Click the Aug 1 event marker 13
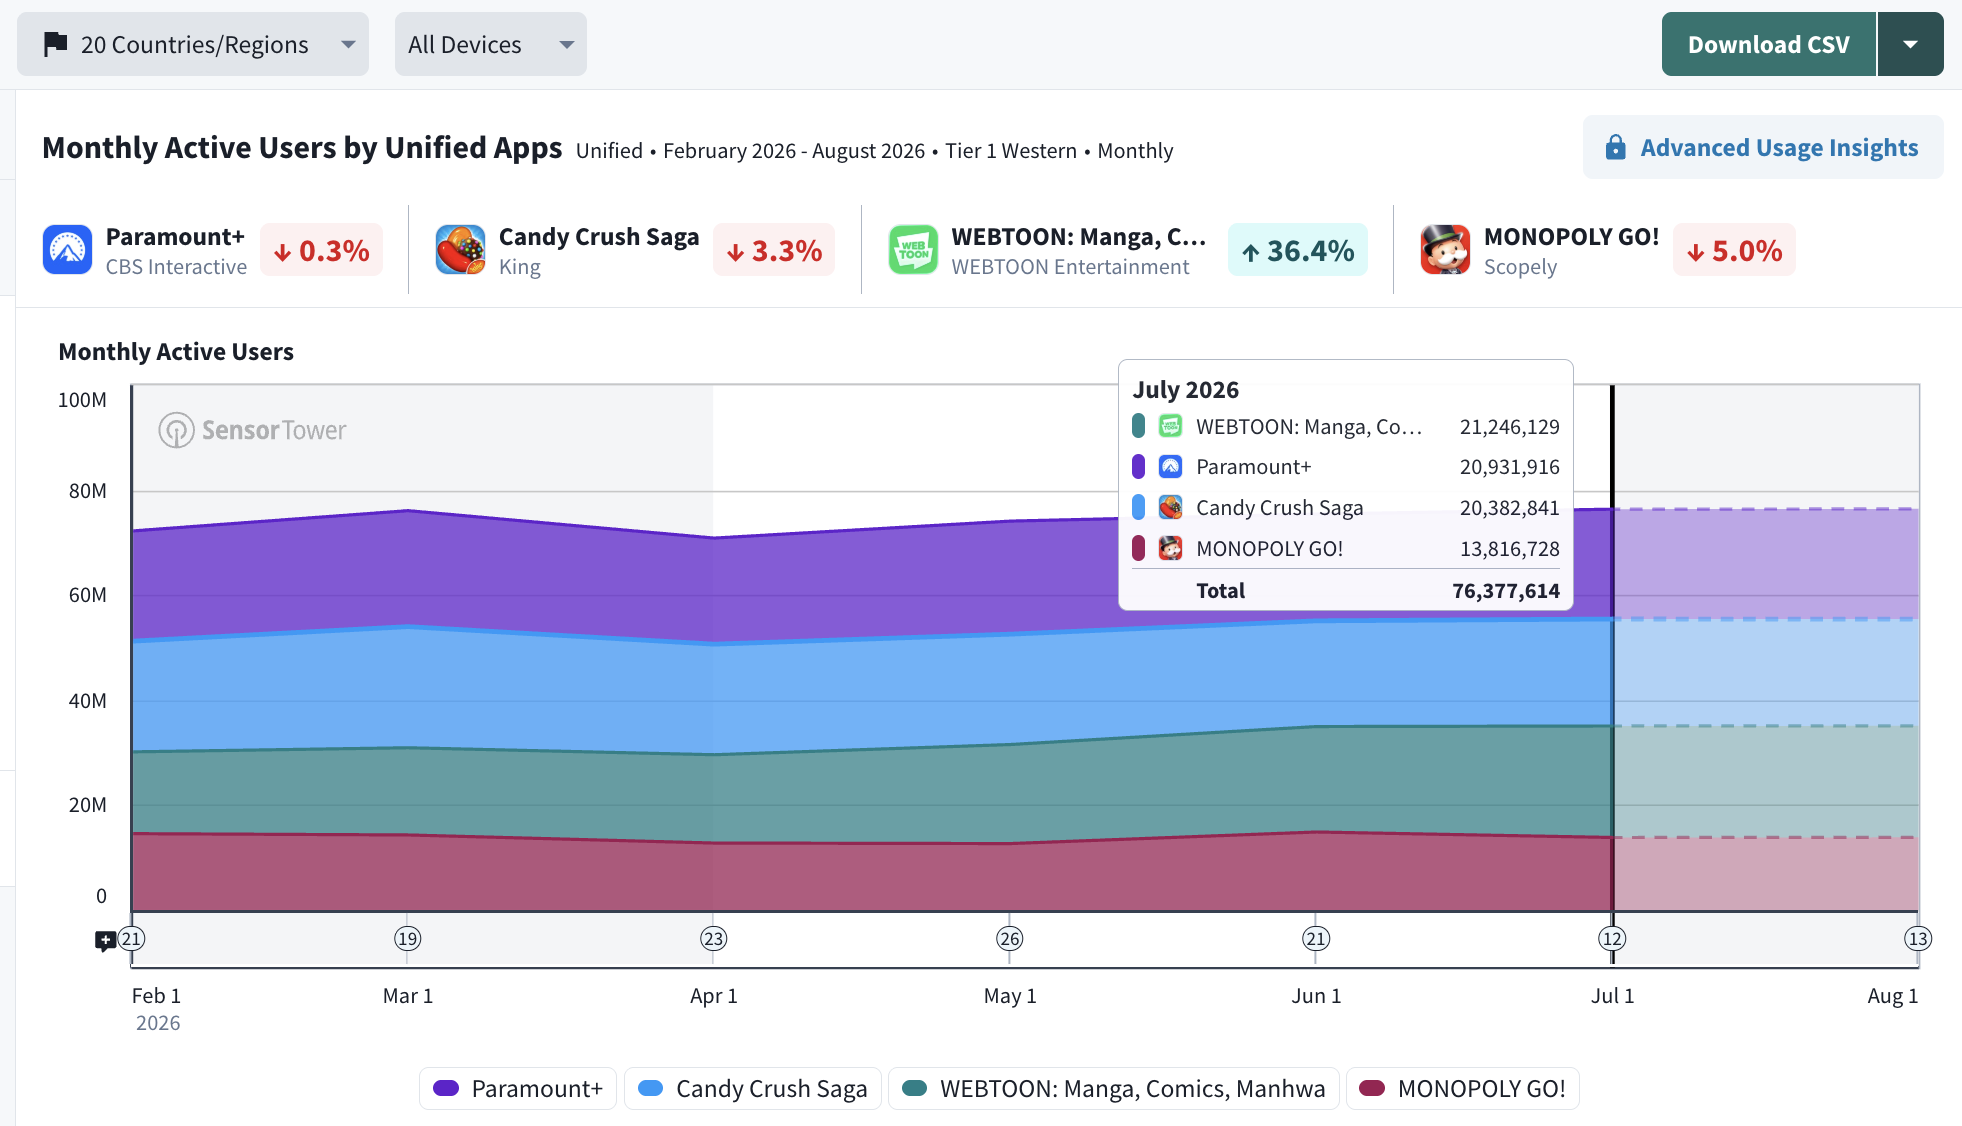This screenshot has height=1126, width=1962. coord(1917,939)
